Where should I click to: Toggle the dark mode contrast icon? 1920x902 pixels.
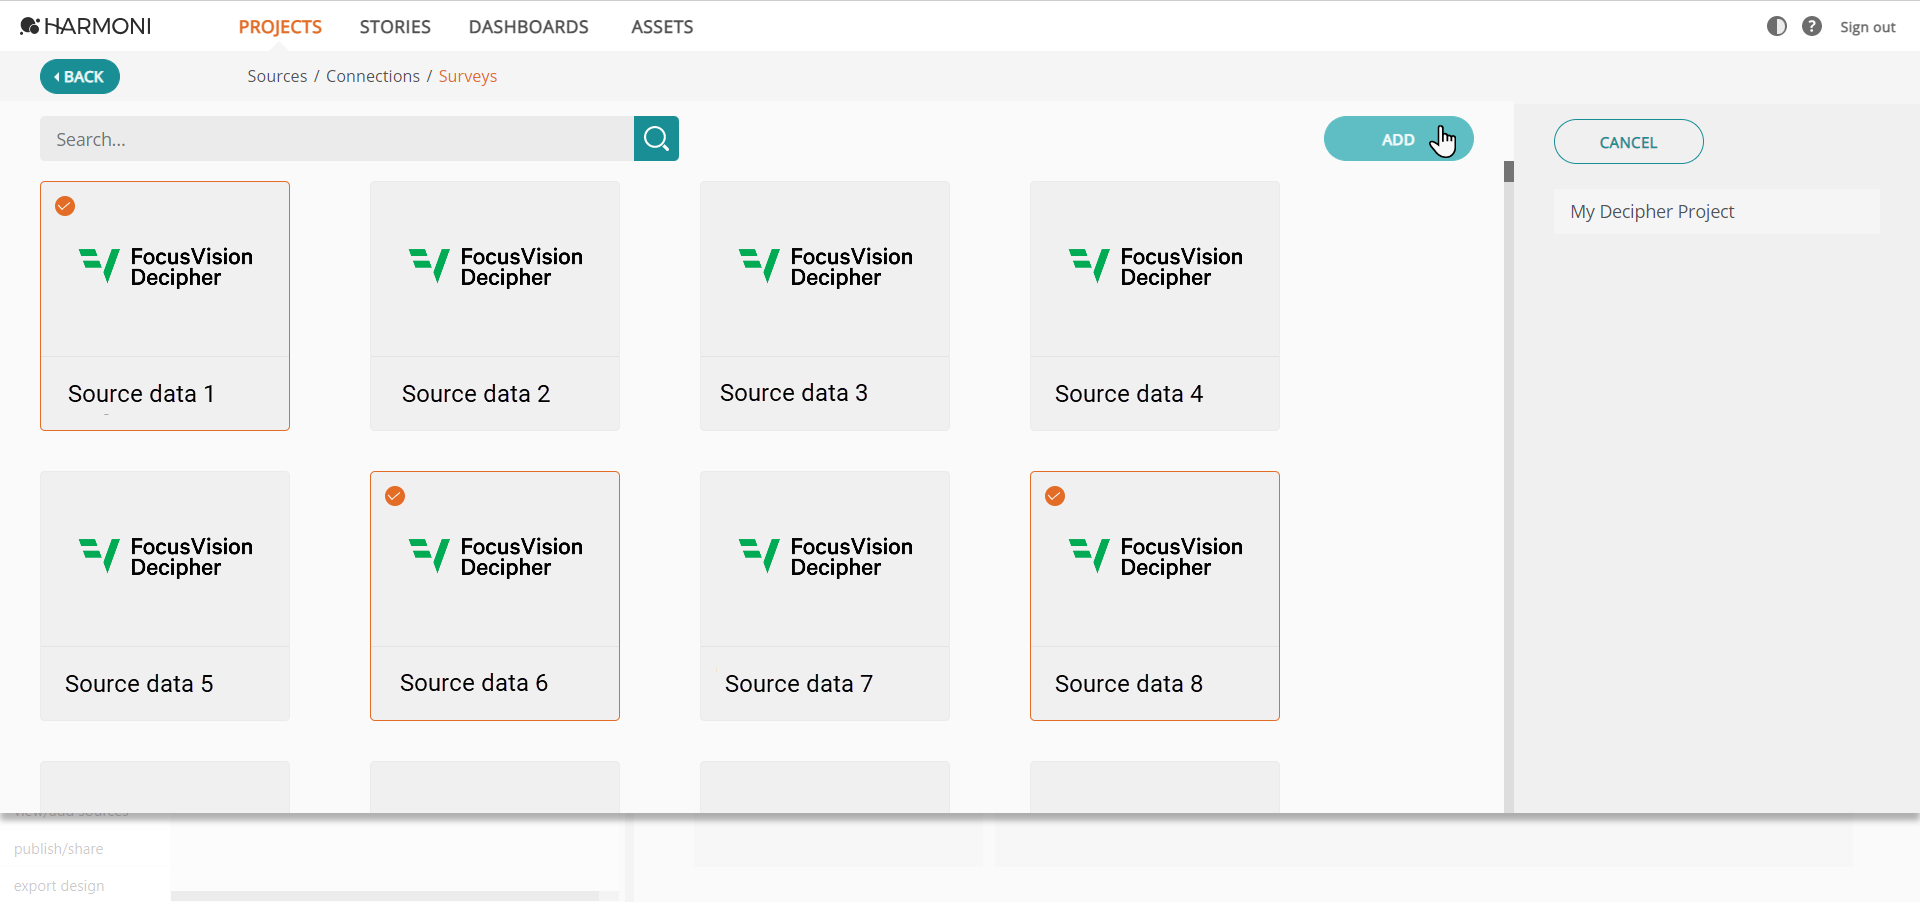[1777, 26]
